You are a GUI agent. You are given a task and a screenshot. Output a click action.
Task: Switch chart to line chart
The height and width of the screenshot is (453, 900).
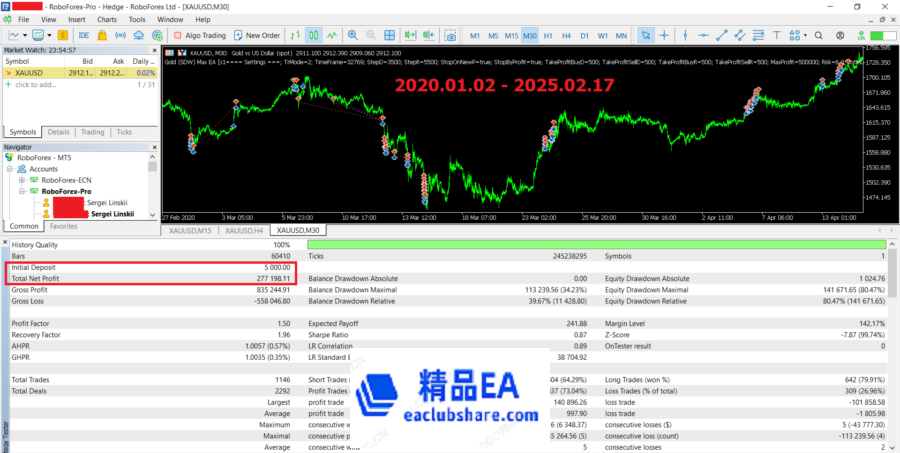(x=332, y=36)
